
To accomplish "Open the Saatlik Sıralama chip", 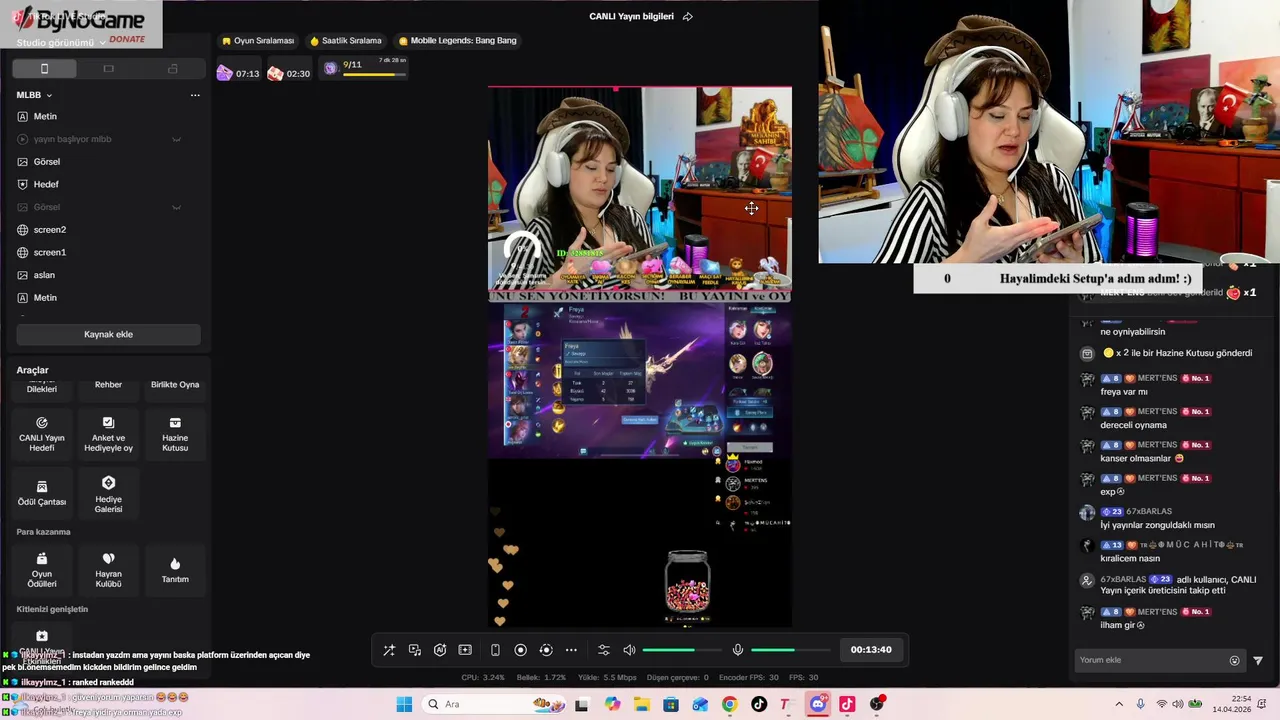I will pyautogui.click(x=346, y=41).
